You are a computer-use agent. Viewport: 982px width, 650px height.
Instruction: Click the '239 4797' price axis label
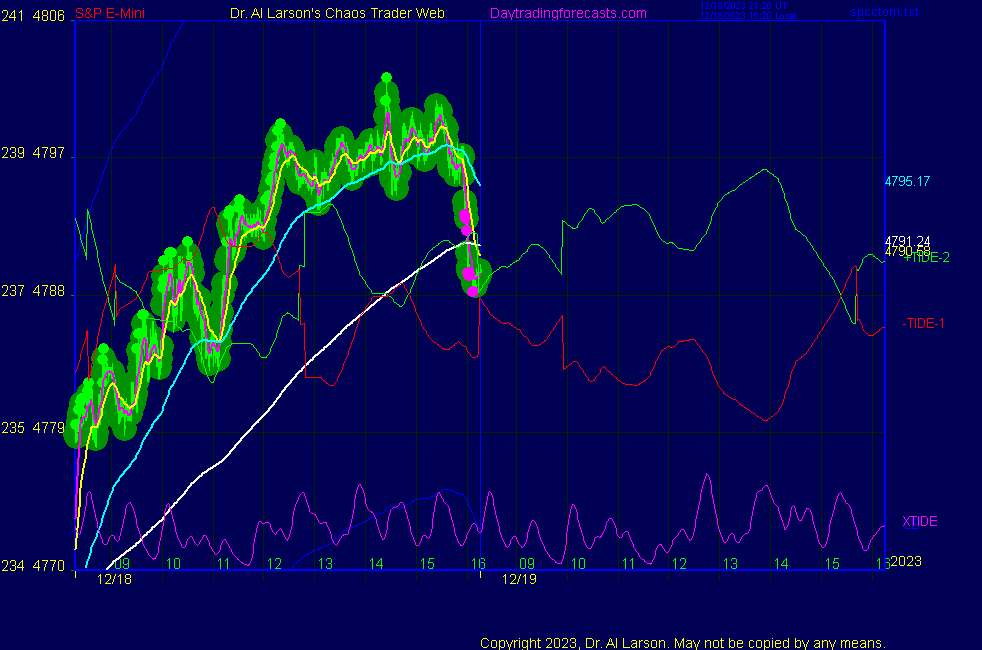(x=33, y=153)
